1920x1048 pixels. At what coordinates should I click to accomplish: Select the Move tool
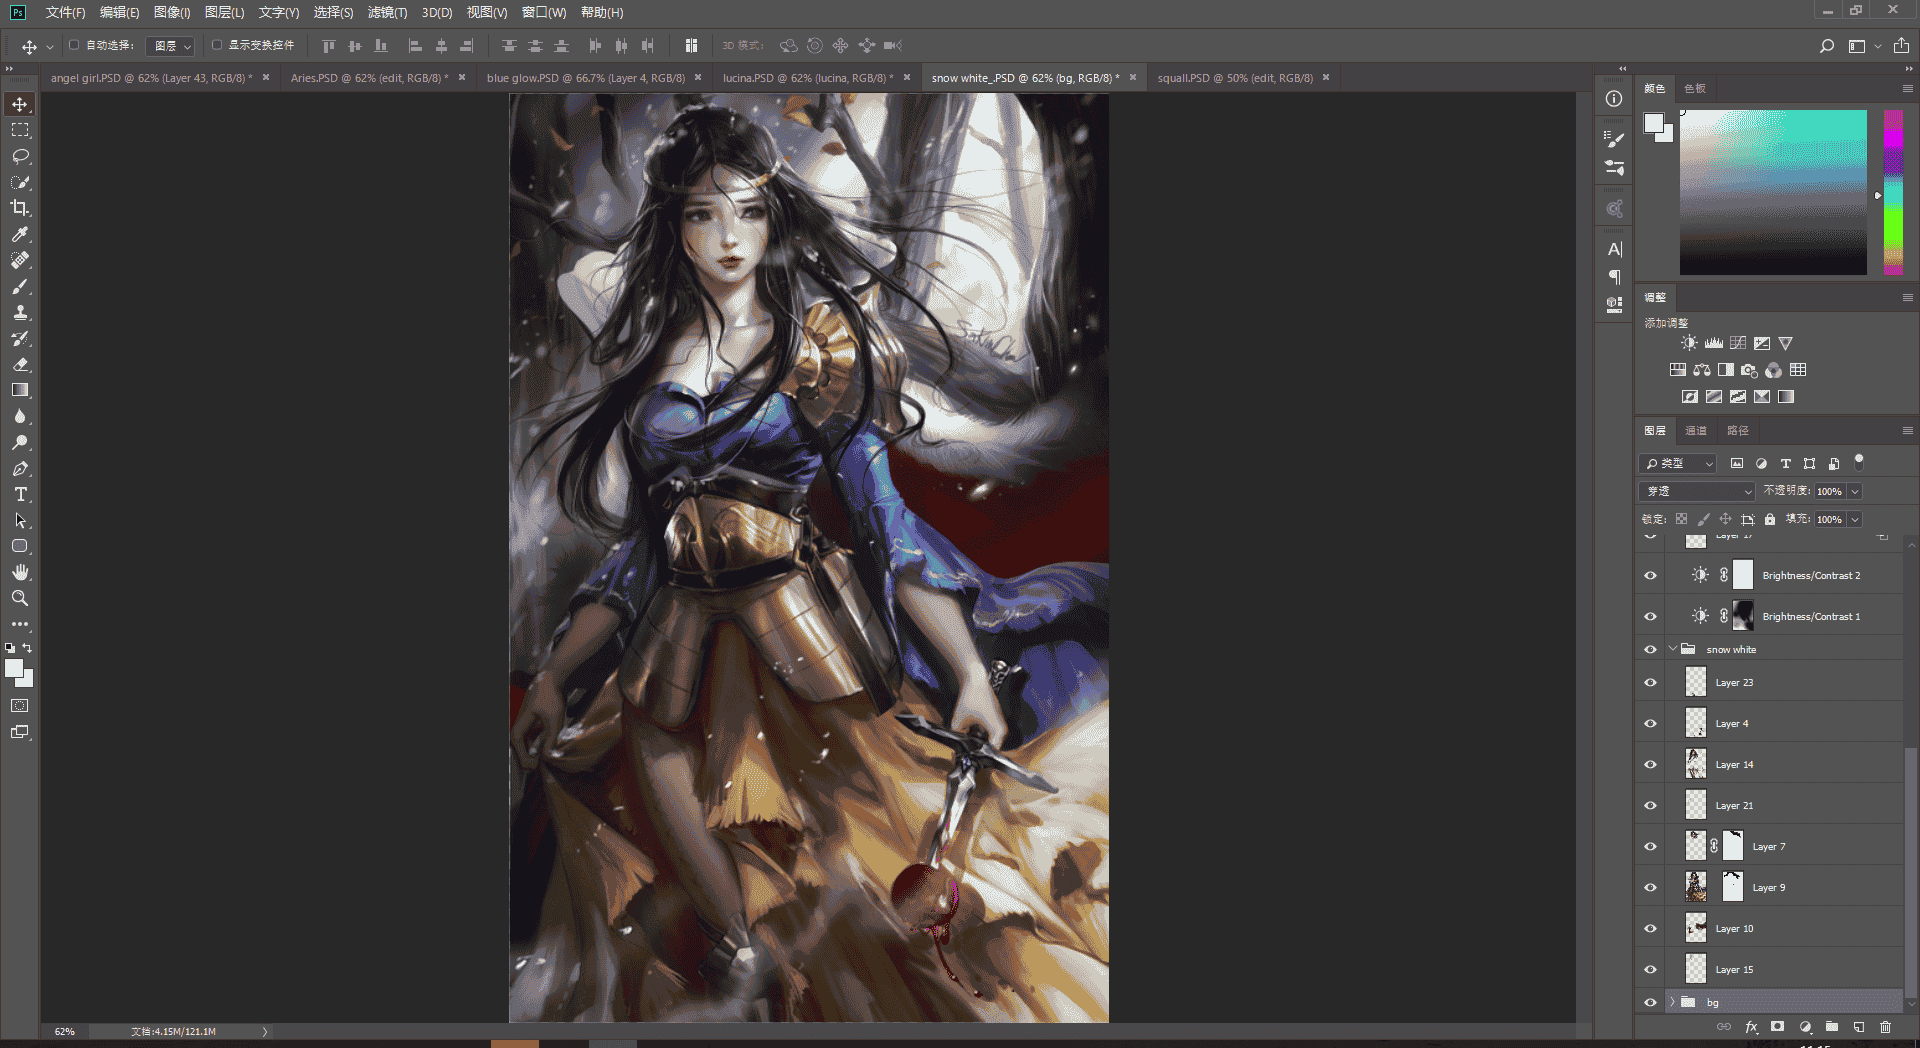coord(20,104)
